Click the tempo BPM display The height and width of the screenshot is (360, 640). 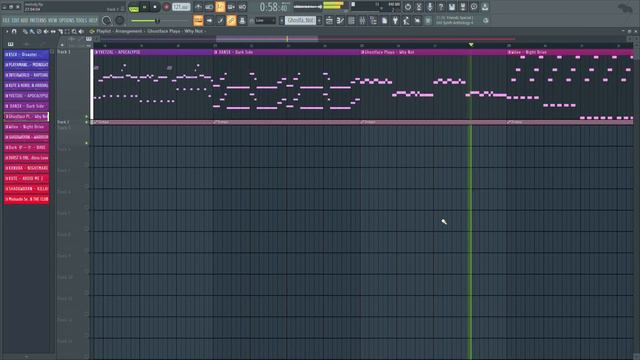pos(181,7)
